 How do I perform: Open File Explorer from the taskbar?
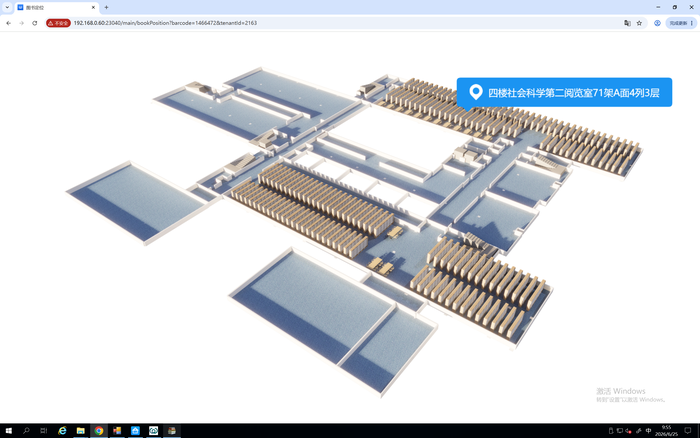80,431
